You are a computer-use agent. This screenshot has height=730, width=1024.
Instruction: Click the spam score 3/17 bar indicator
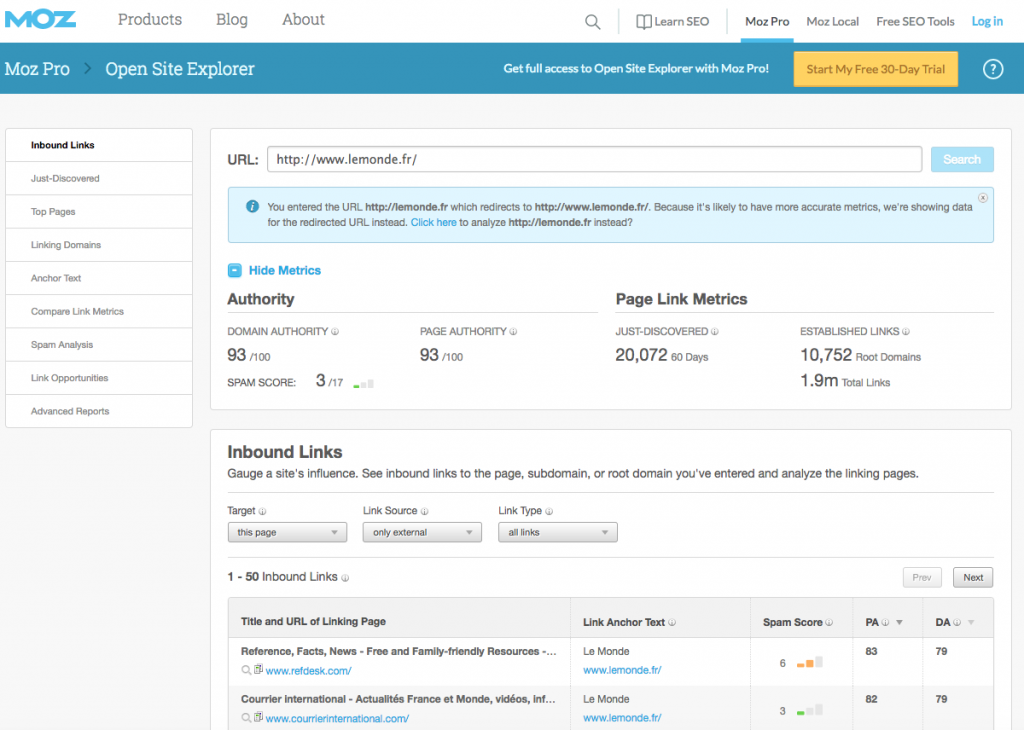pos(364,384)
